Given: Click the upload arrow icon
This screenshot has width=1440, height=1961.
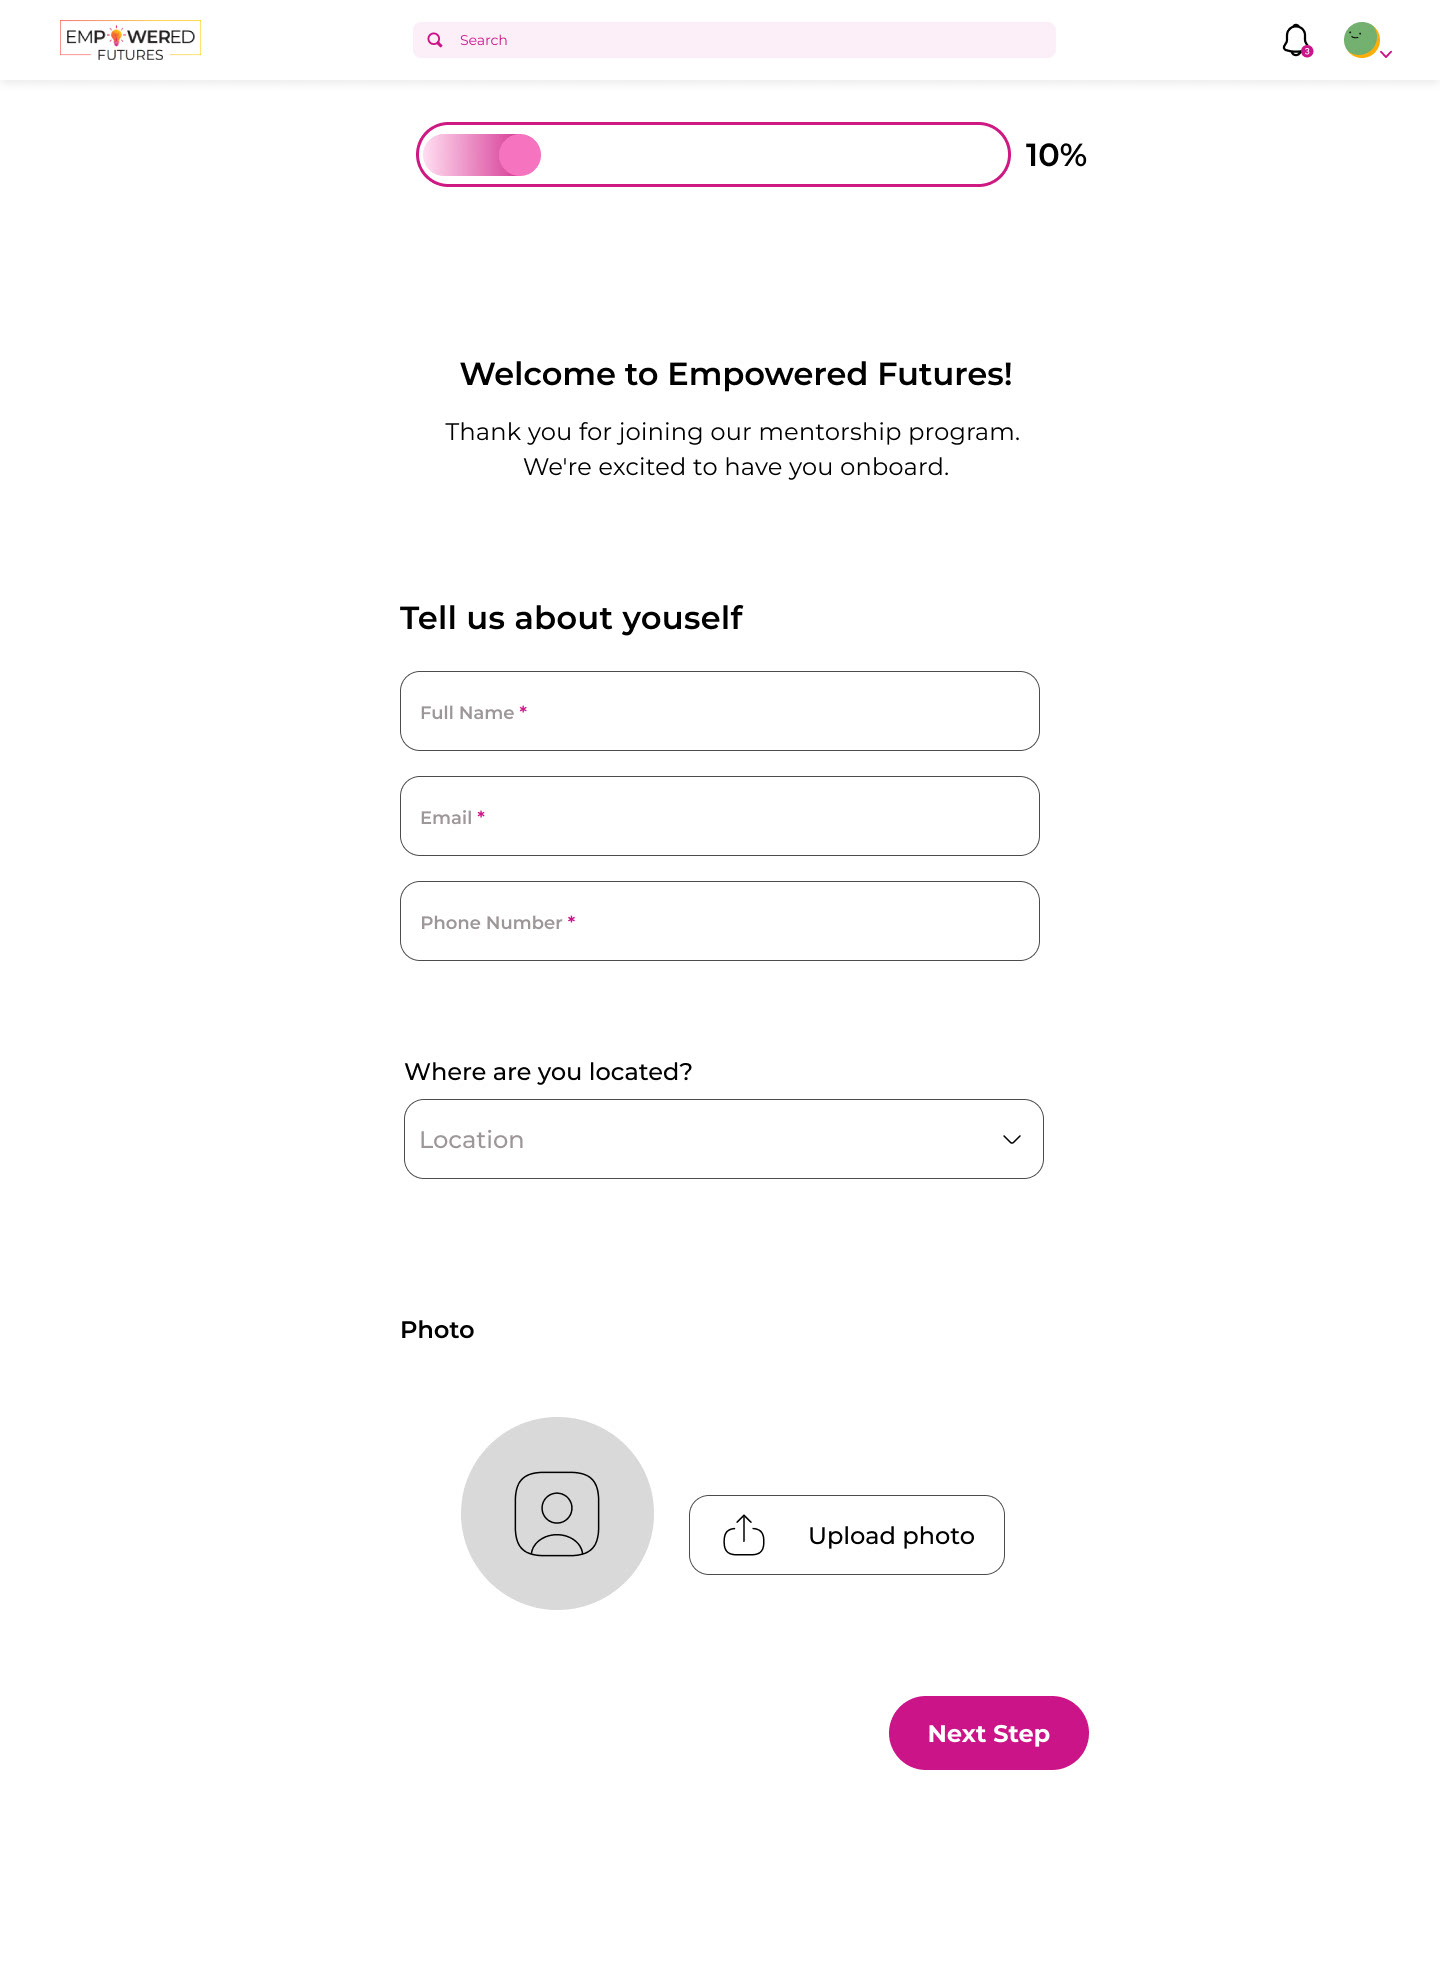Looking at the screenshot, I should click(x=744, y=1535).
